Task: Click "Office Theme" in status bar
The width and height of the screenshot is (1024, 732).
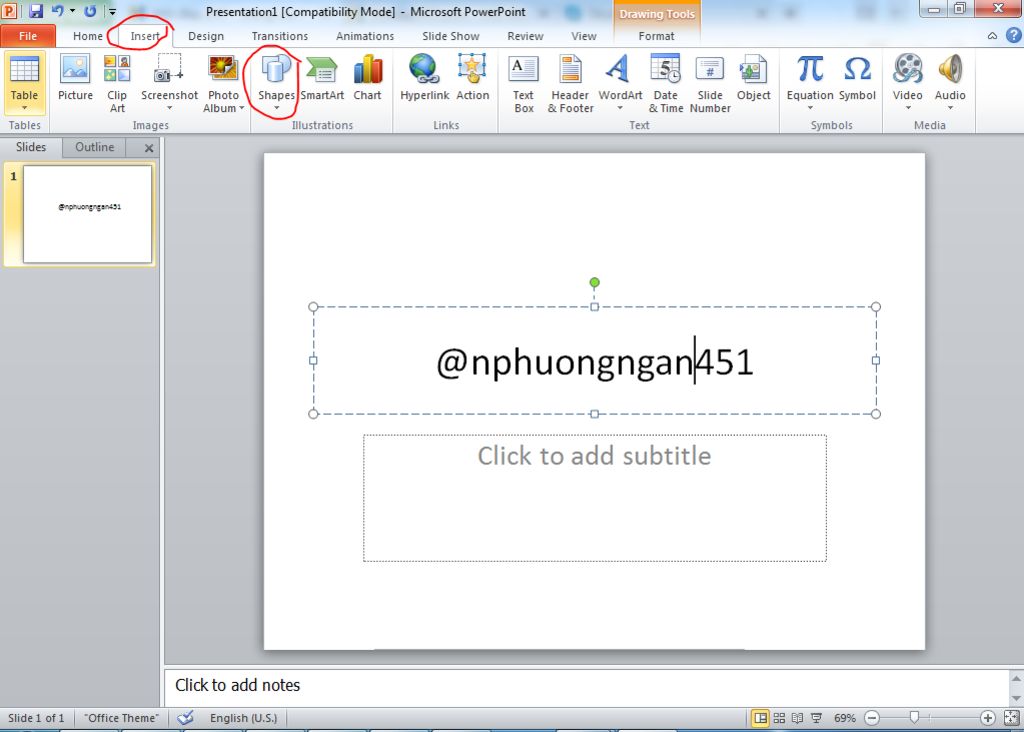Action: [121, 718]
